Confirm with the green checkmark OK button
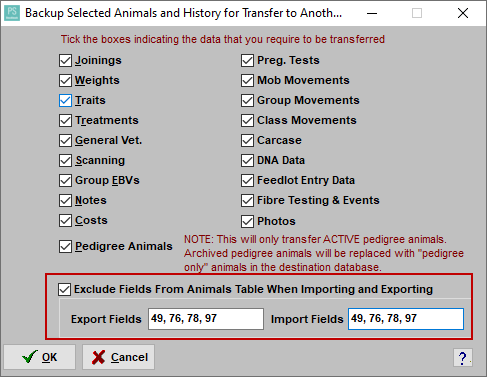The width and height of the screenshot is (487, 377). (40, 357)
